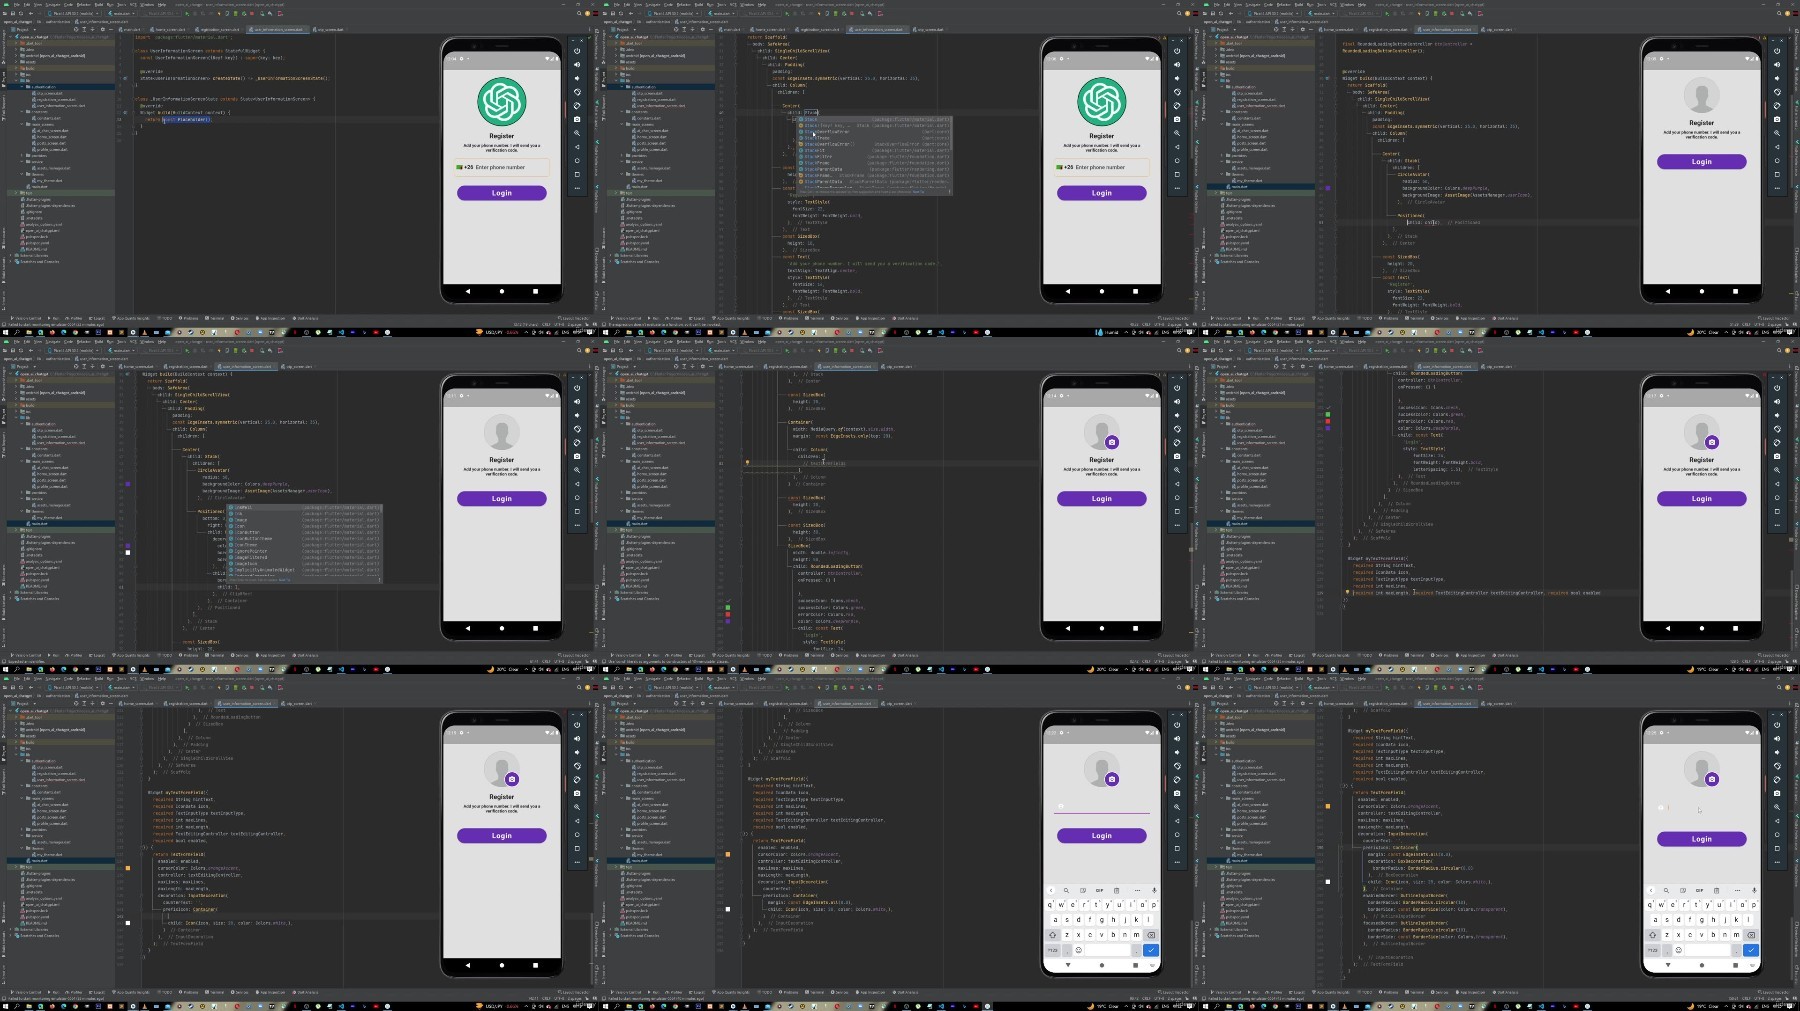Click emulator toolbar home circle in bottom-right screenshot

pyautogui.click(x=1777, y=834)
